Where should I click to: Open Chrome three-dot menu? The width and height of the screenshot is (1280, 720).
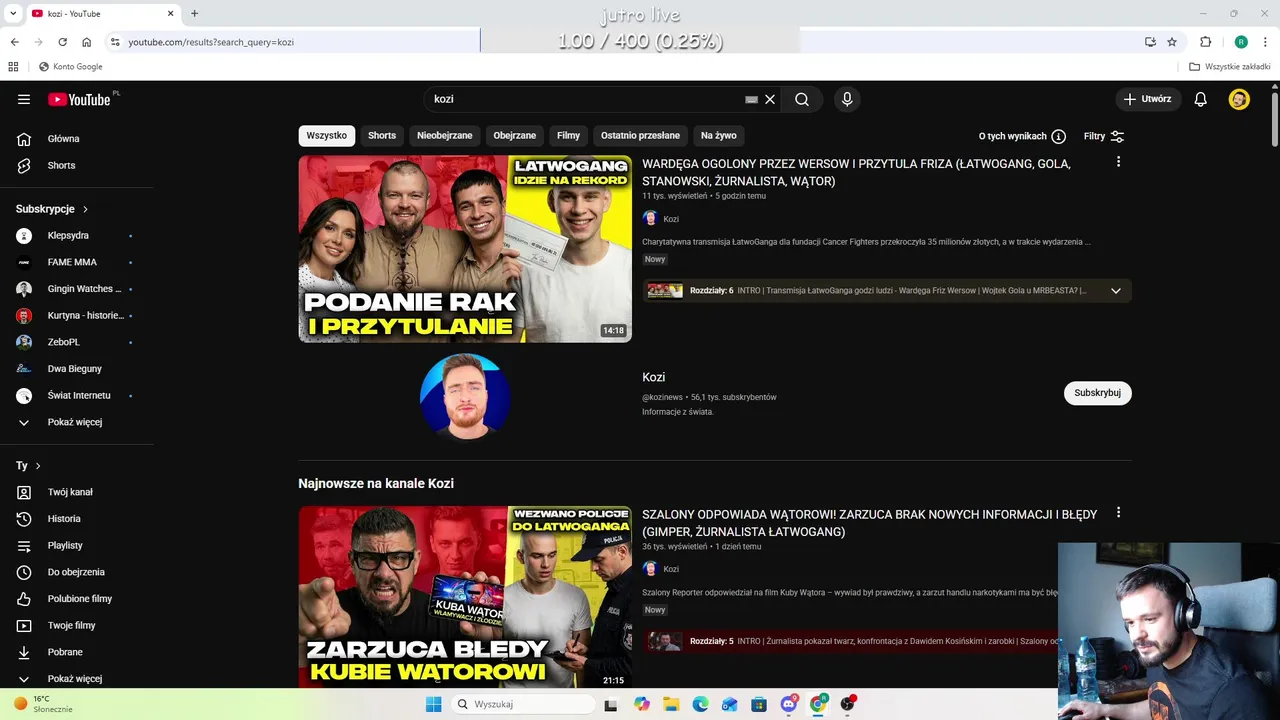1266,42
